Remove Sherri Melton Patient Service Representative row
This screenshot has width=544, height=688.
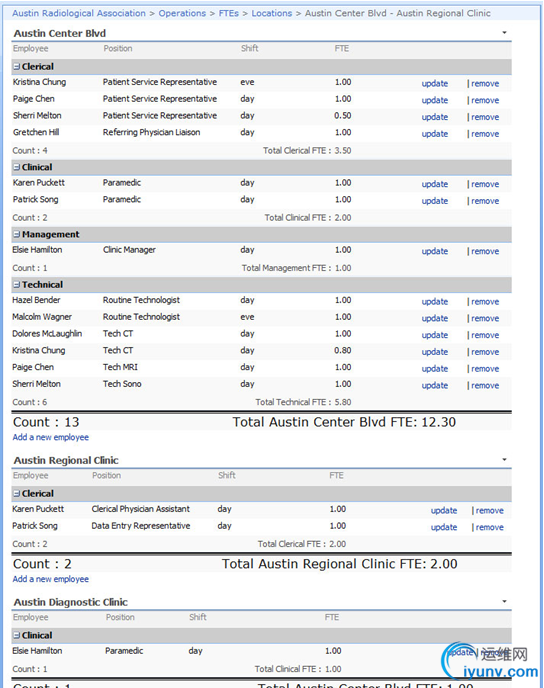click(485, 117)
